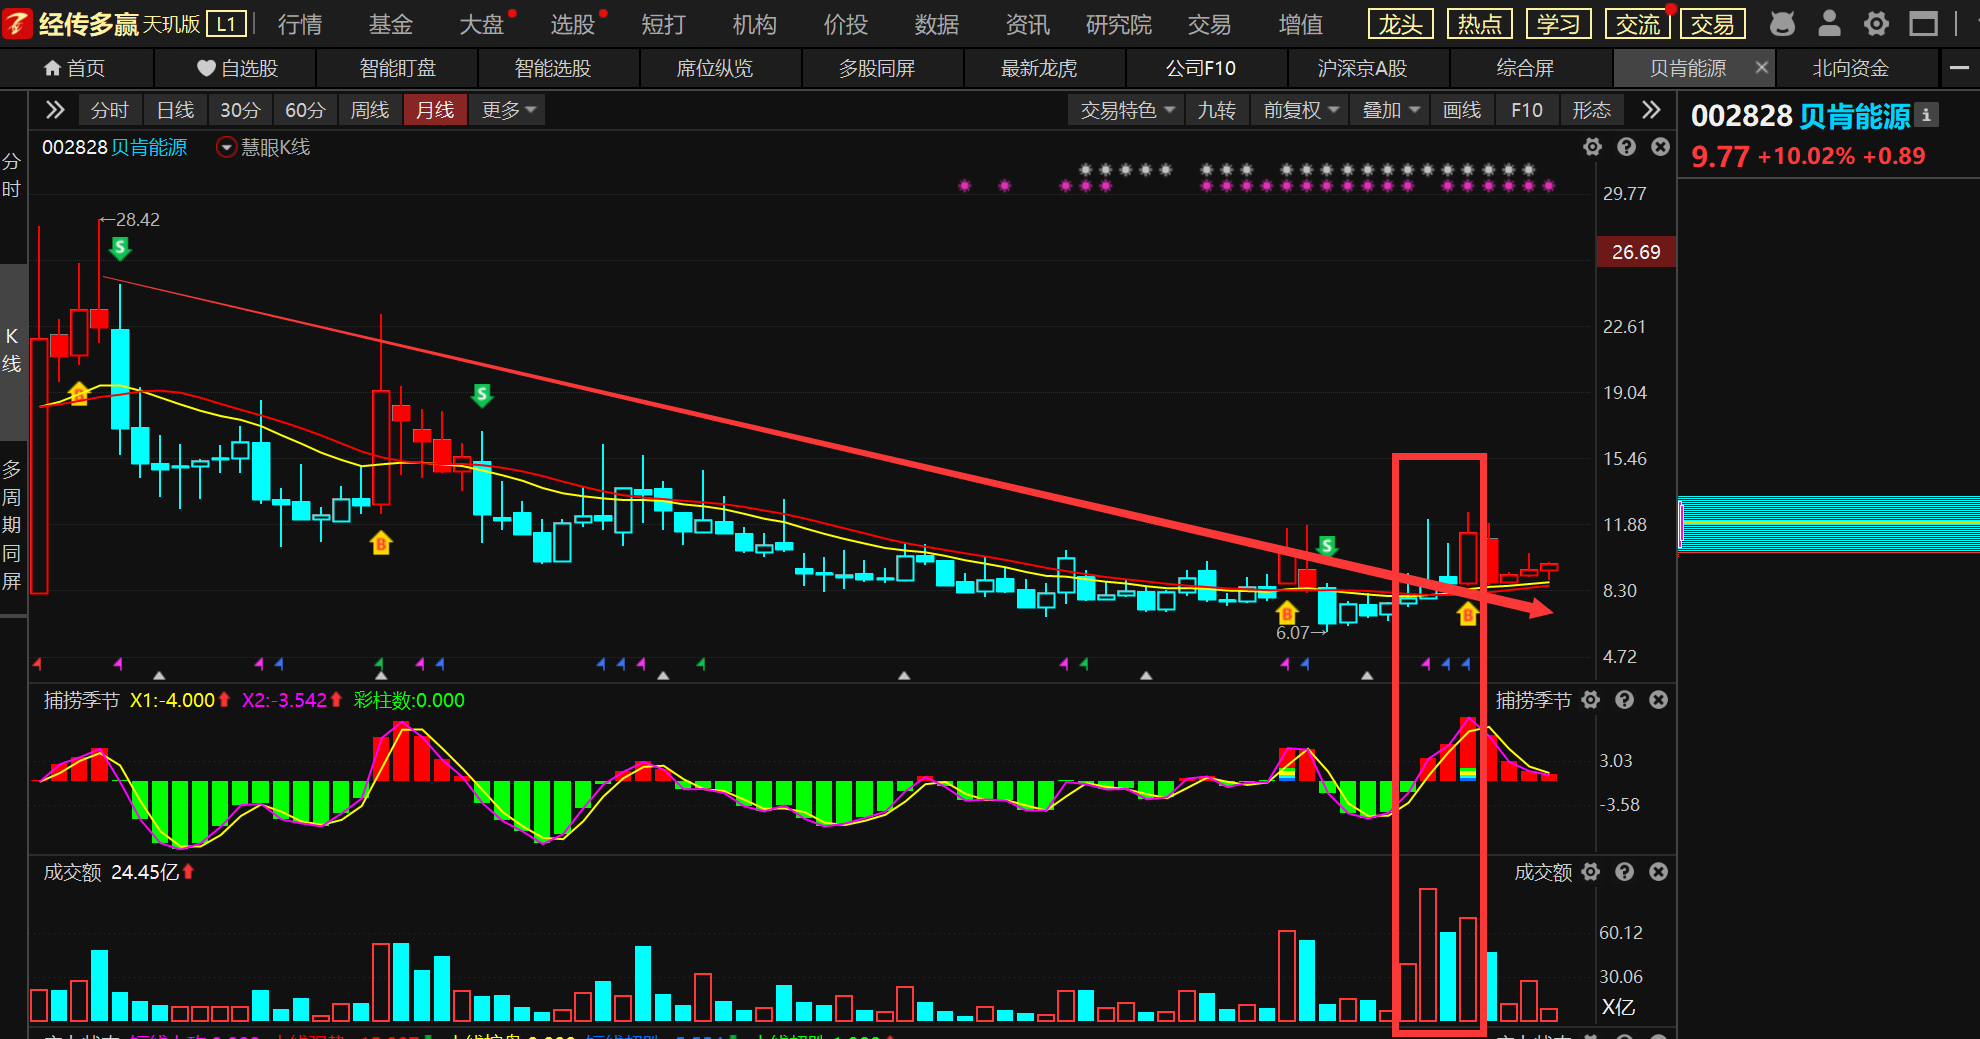Image resolution: width=1980 pixels, height=1039 pixels.
Task: Open the 前复权 adjustment dropdown
Action: pyautogui.click(x=1301, y=110)
